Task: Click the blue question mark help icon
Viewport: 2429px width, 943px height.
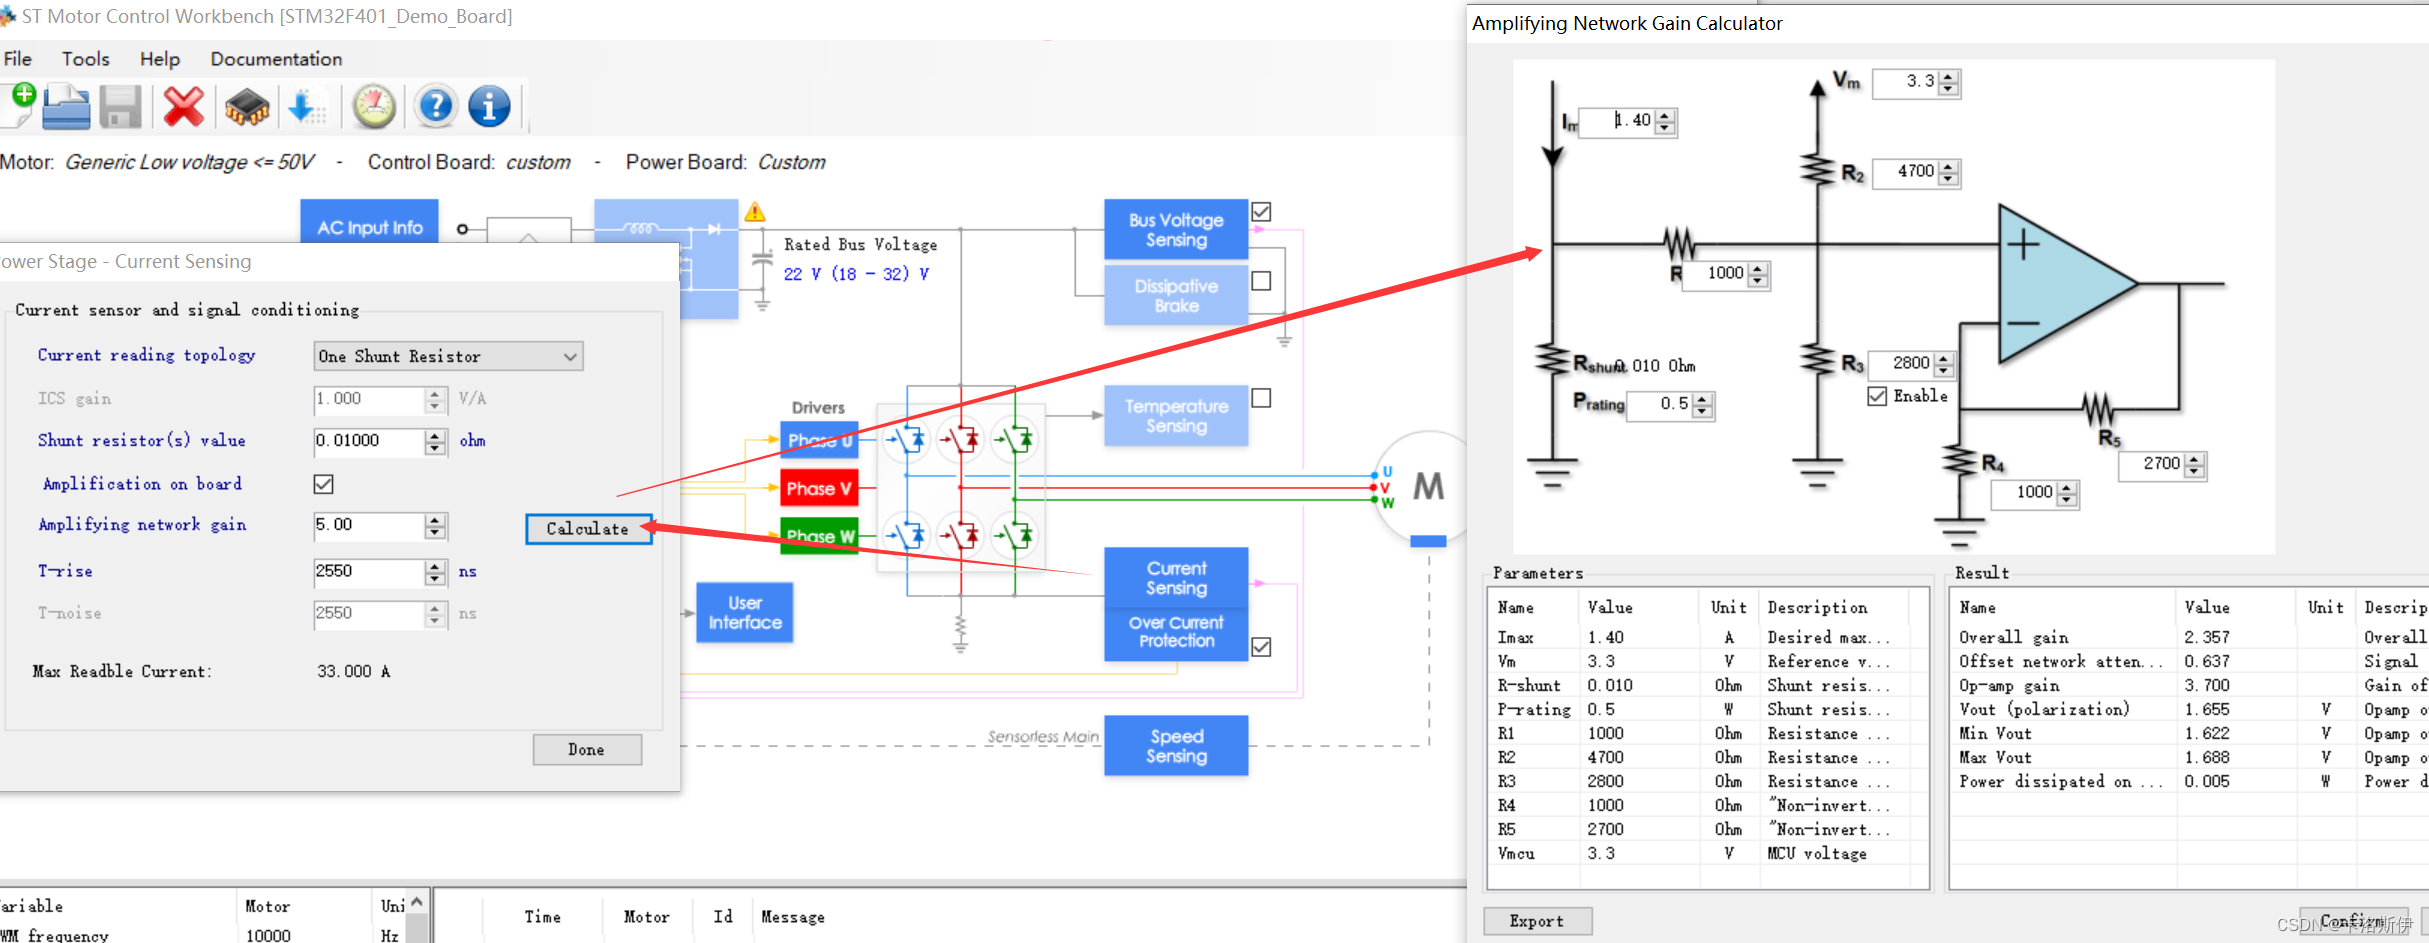Action: point(436,106)
